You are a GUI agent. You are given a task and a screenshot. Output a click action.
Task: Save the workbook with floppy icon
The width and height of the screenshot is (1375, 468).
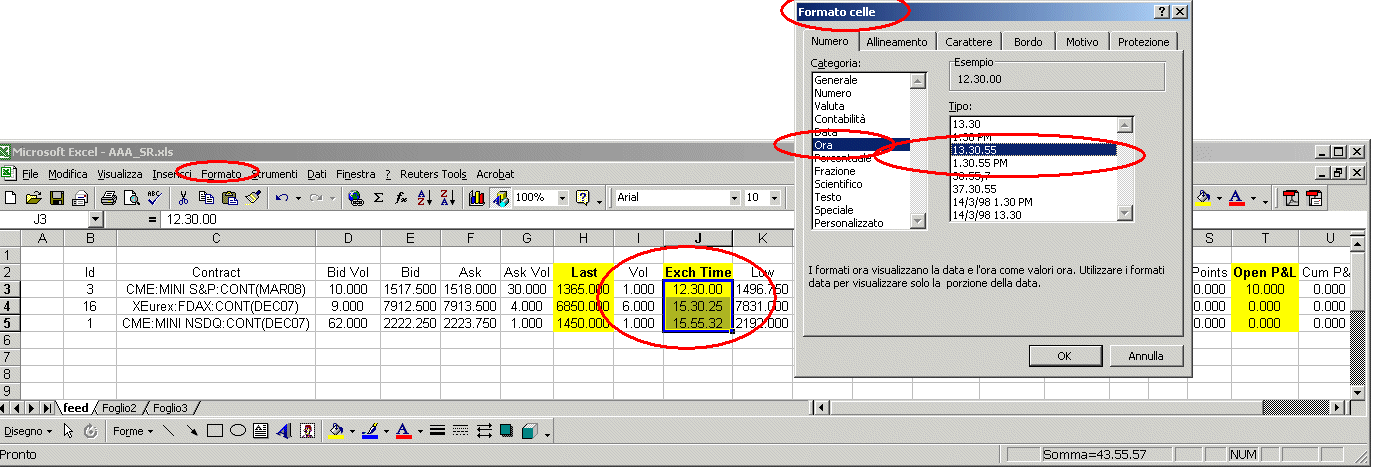coord(57,198)
